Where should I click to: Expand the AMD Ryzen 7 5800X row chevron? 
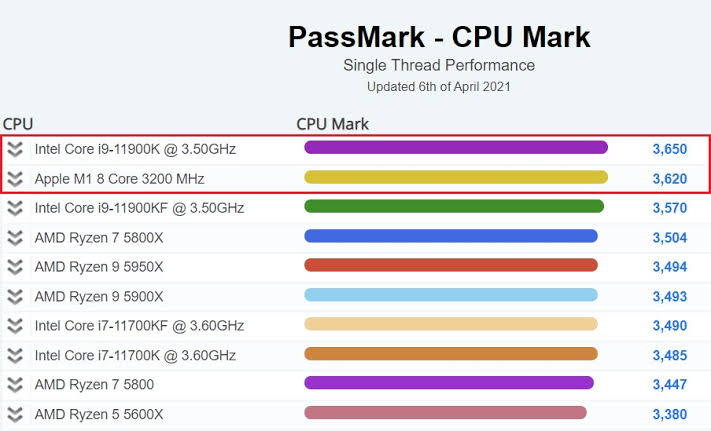click(x=15, y=238)
